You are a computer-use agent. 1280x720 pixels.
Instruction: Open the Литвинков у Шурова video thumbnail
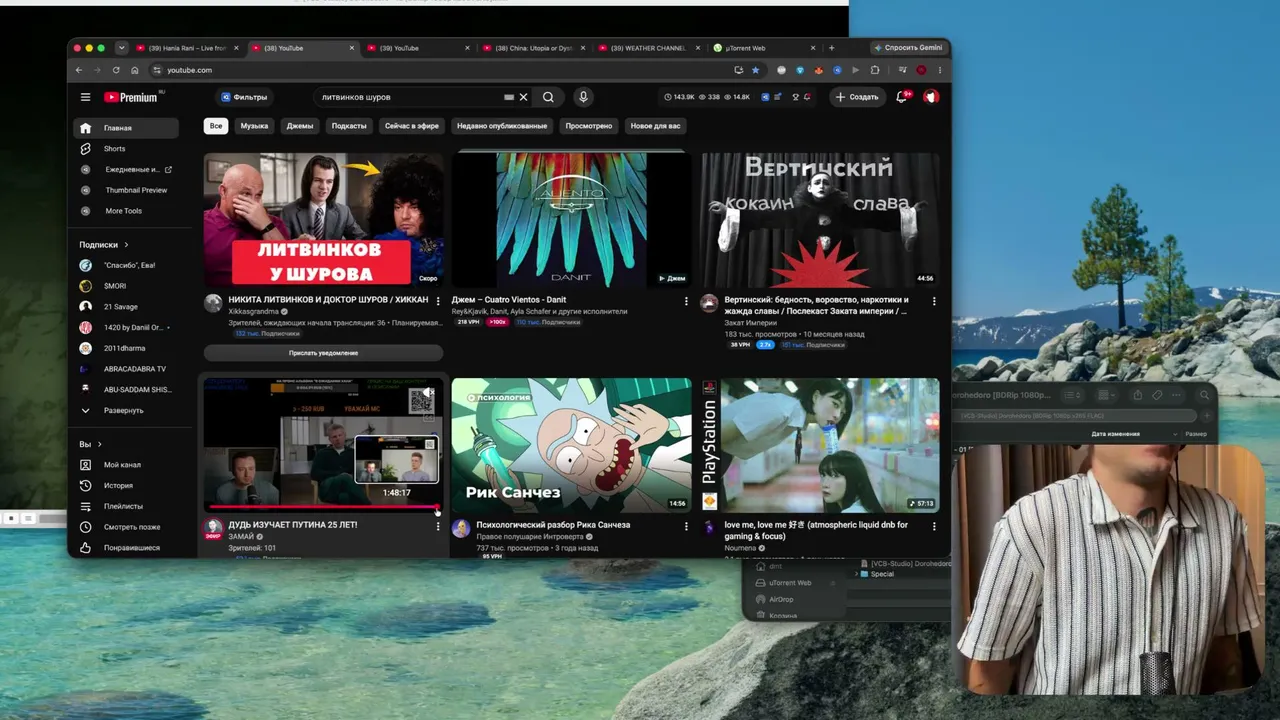point(323,220)
